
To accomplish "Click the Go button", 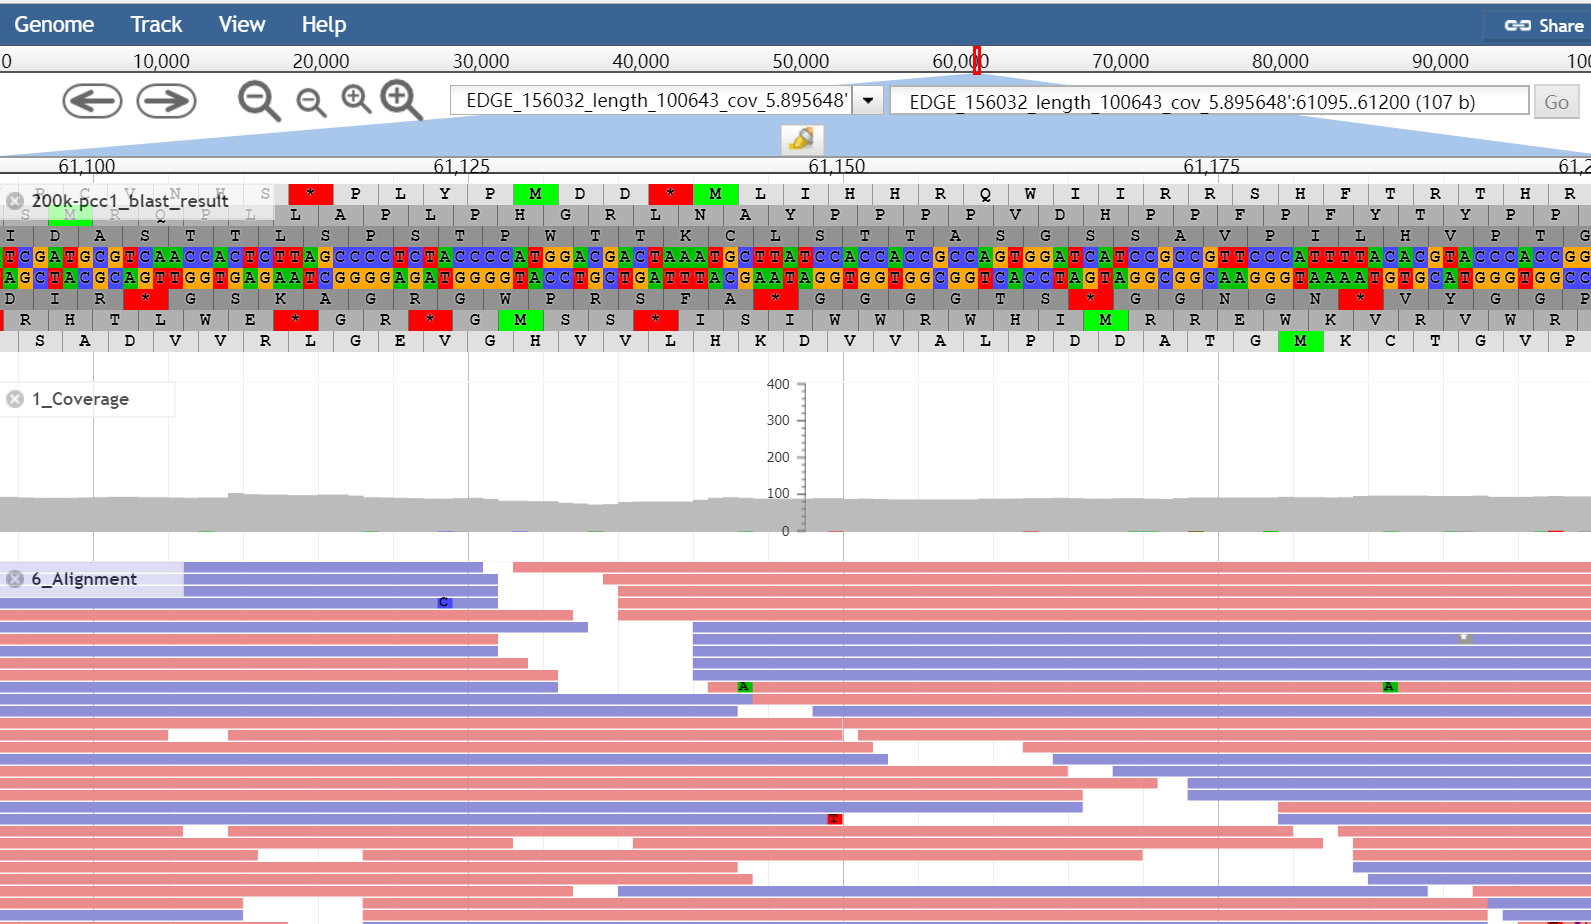I will [x=1556, y=102].
